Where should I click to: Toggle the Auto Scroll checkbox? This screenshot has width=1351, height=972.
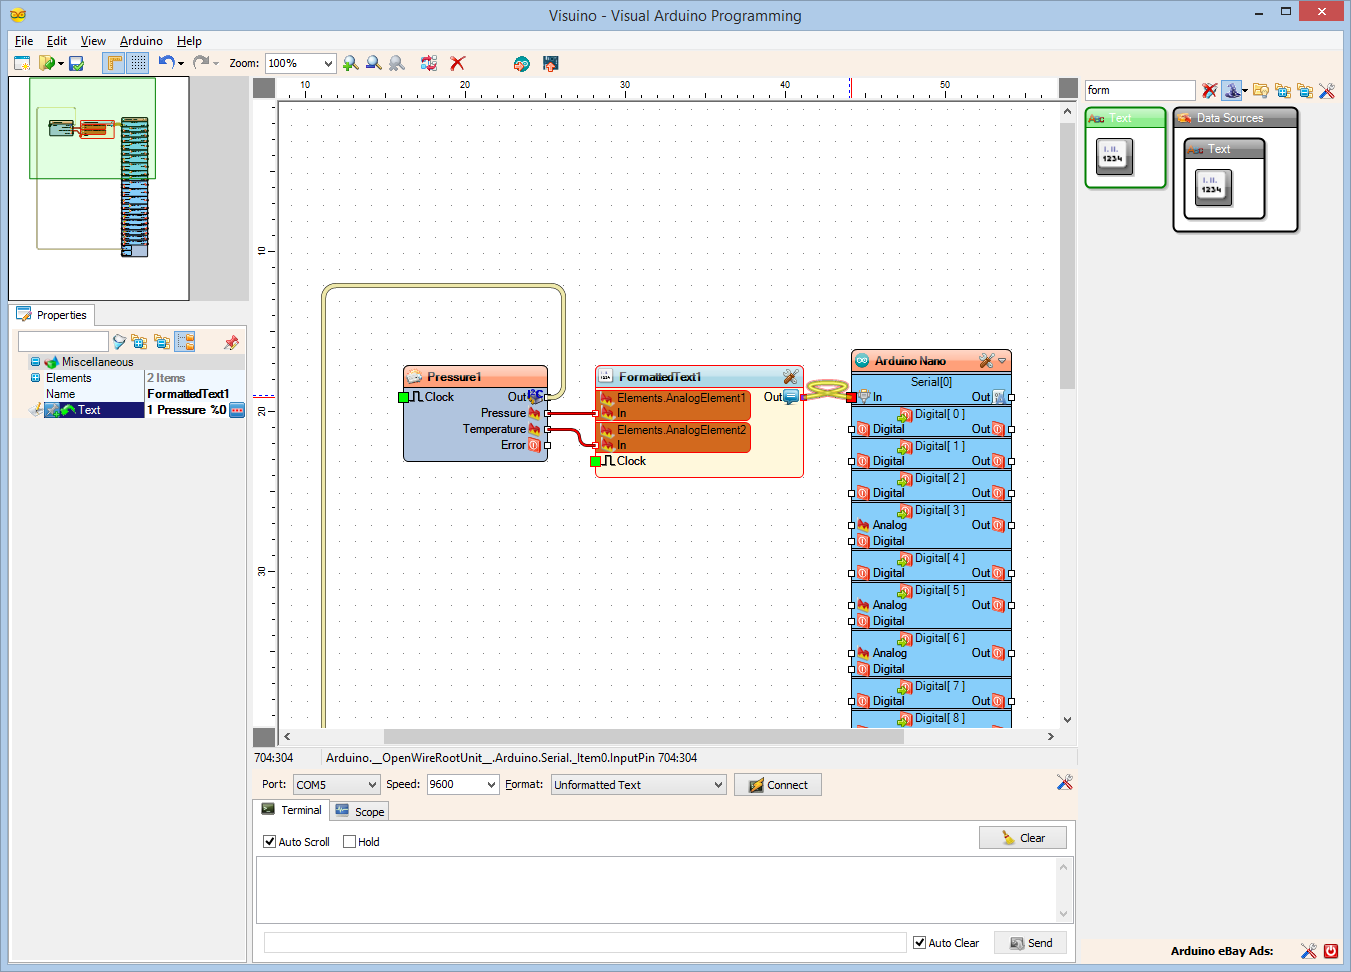(x=269, y=842)
